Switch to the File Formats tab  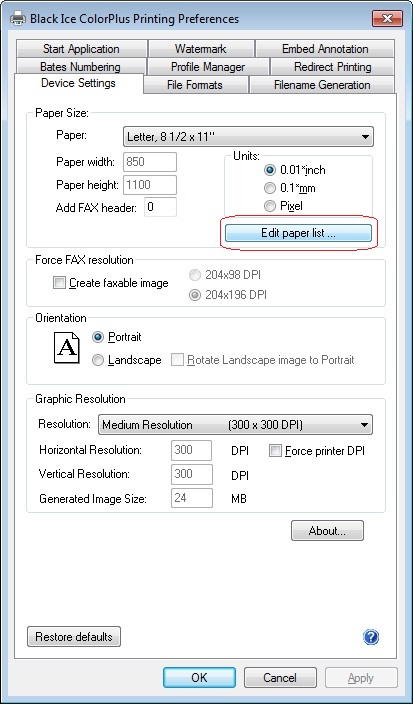point(195,84)
